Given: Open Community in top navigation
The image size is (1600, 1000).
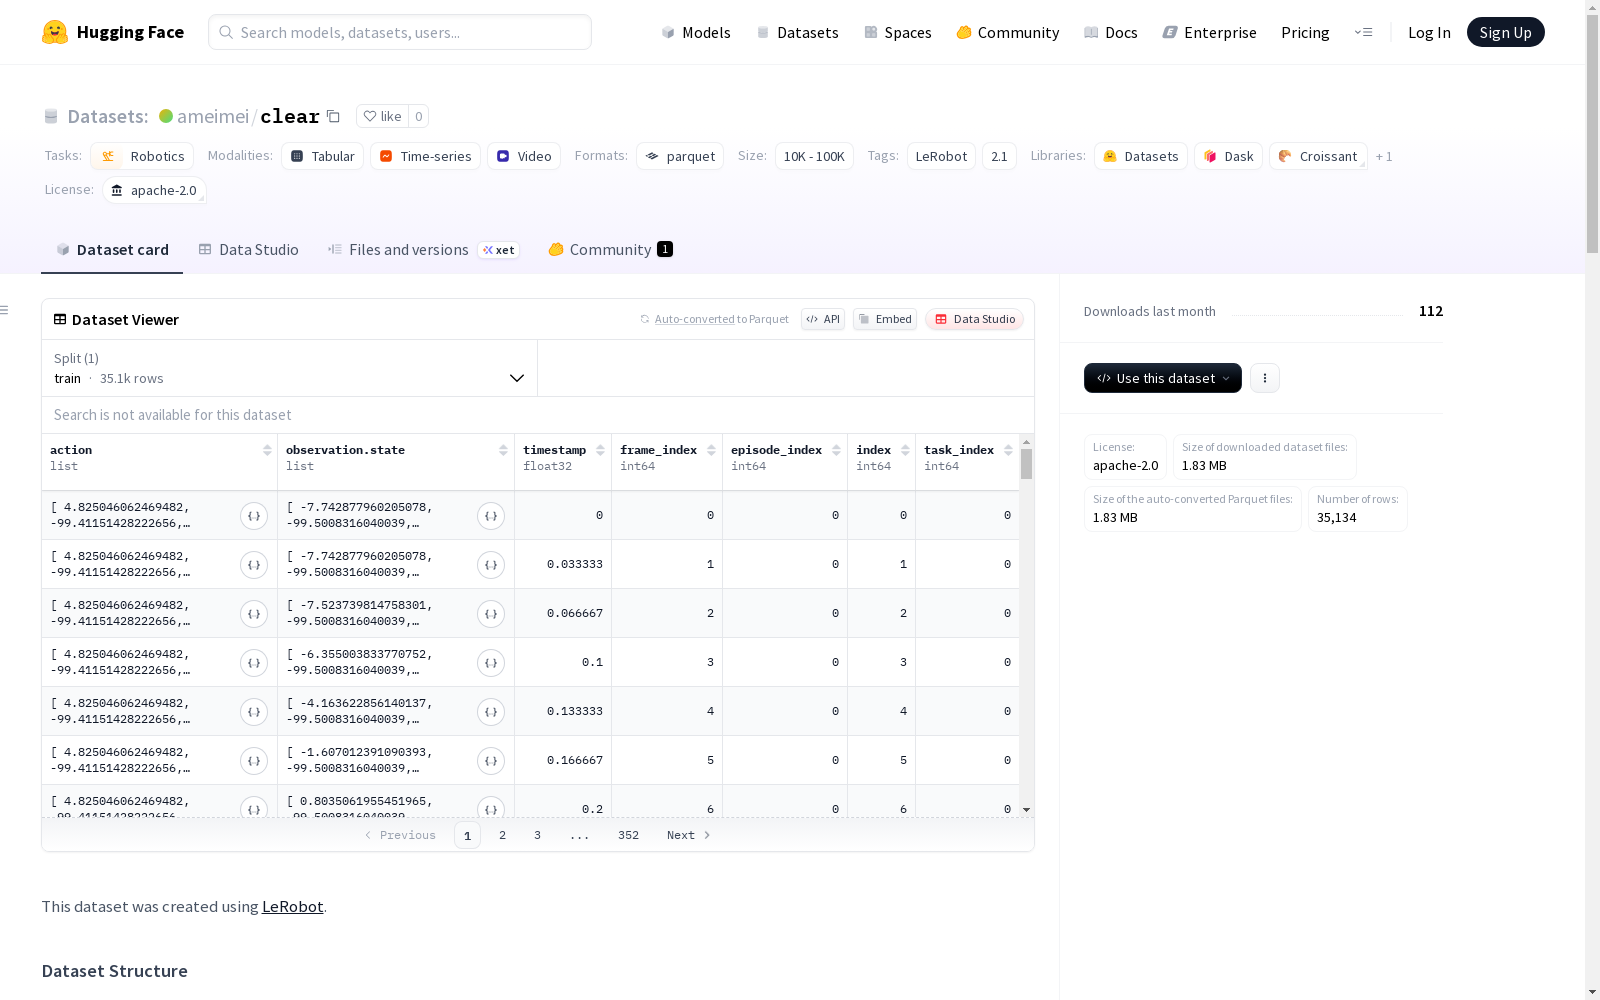Looking at the screenshot, I should click(1007, 32).
